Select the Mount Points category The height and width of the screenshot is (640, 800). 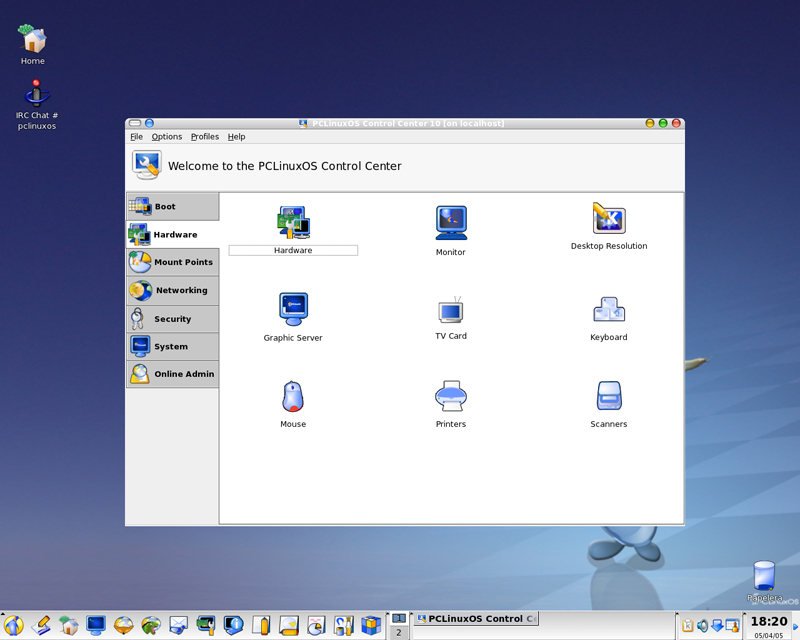[x=172, y=262]
